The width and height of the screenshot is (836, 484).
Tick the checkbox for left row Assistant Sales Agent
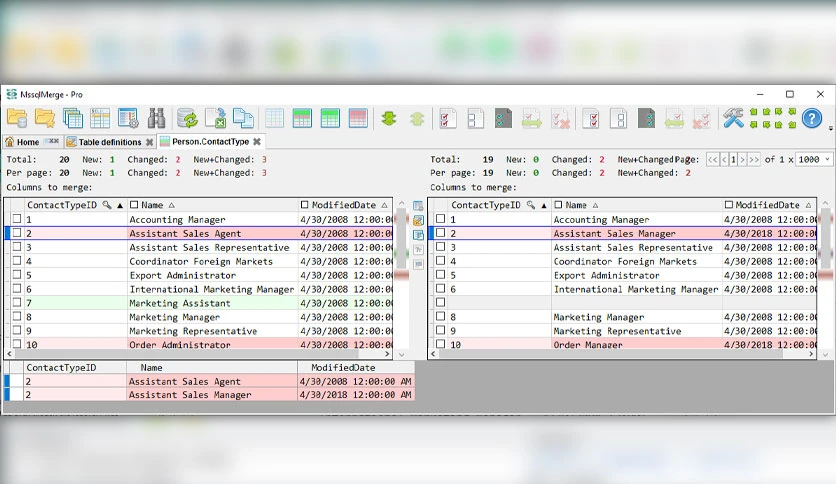[x=17, y=232]
